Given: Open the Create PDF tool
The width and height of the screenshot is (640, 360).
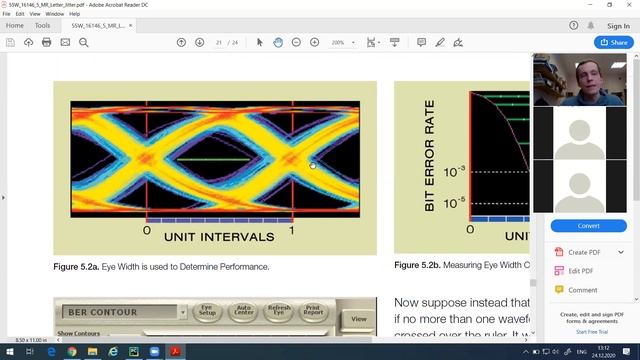Looking at the screenshot, I should 584,252.
